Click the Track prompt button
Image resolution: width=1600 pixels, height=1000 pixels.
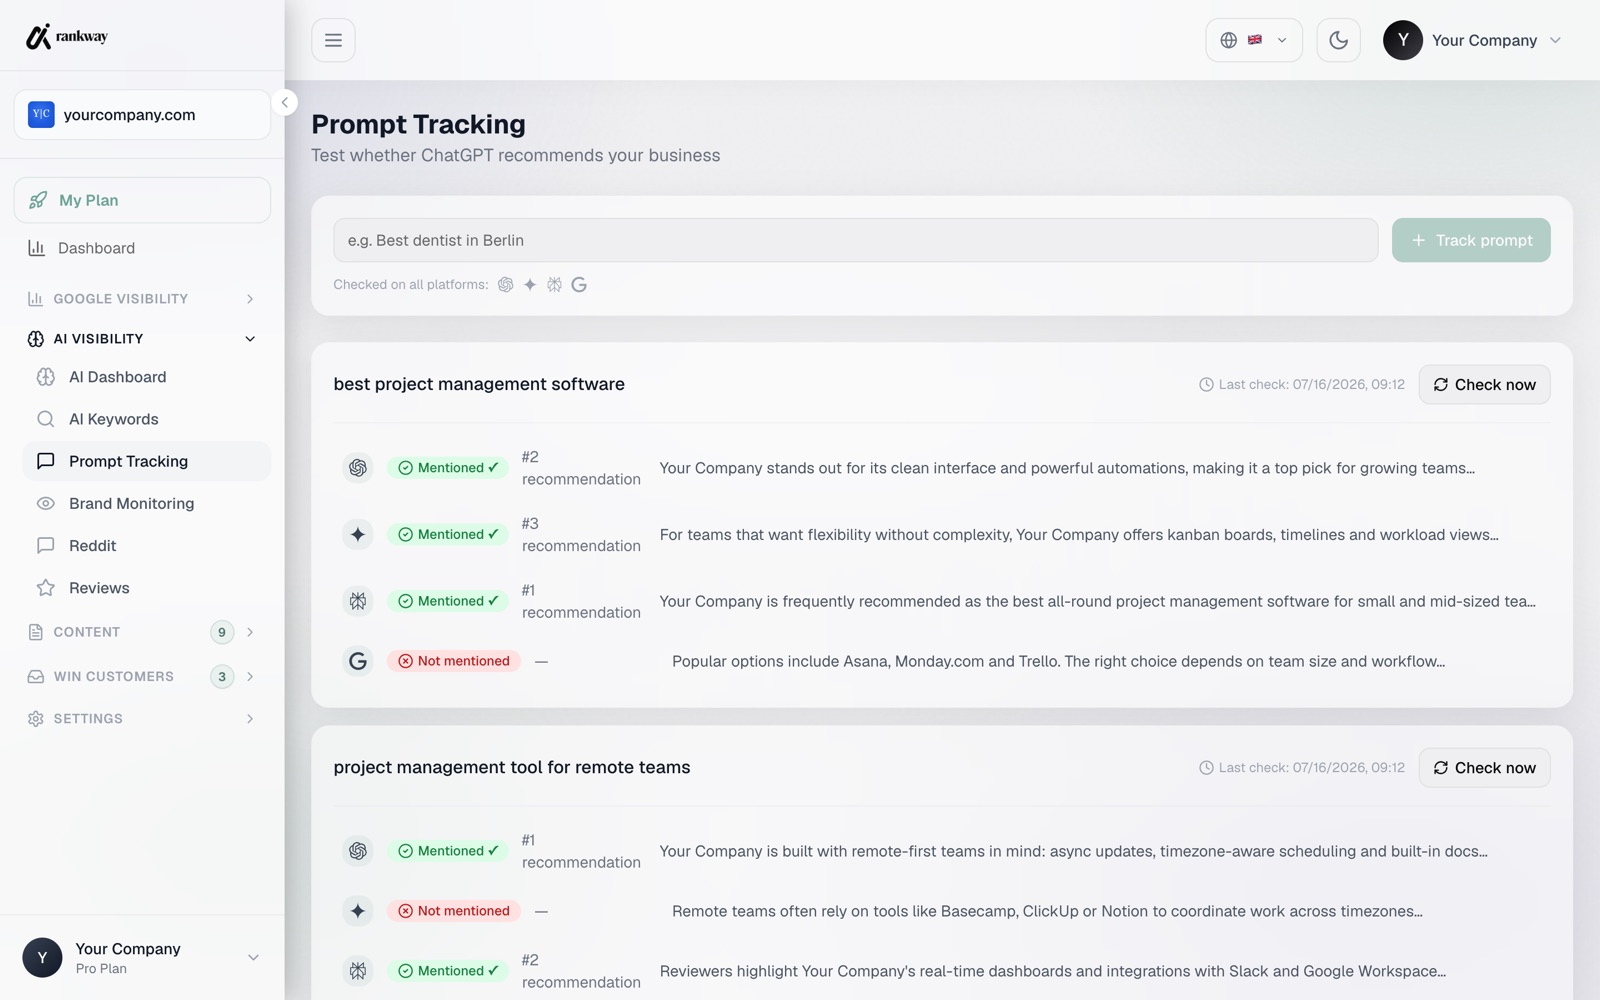1471,240
